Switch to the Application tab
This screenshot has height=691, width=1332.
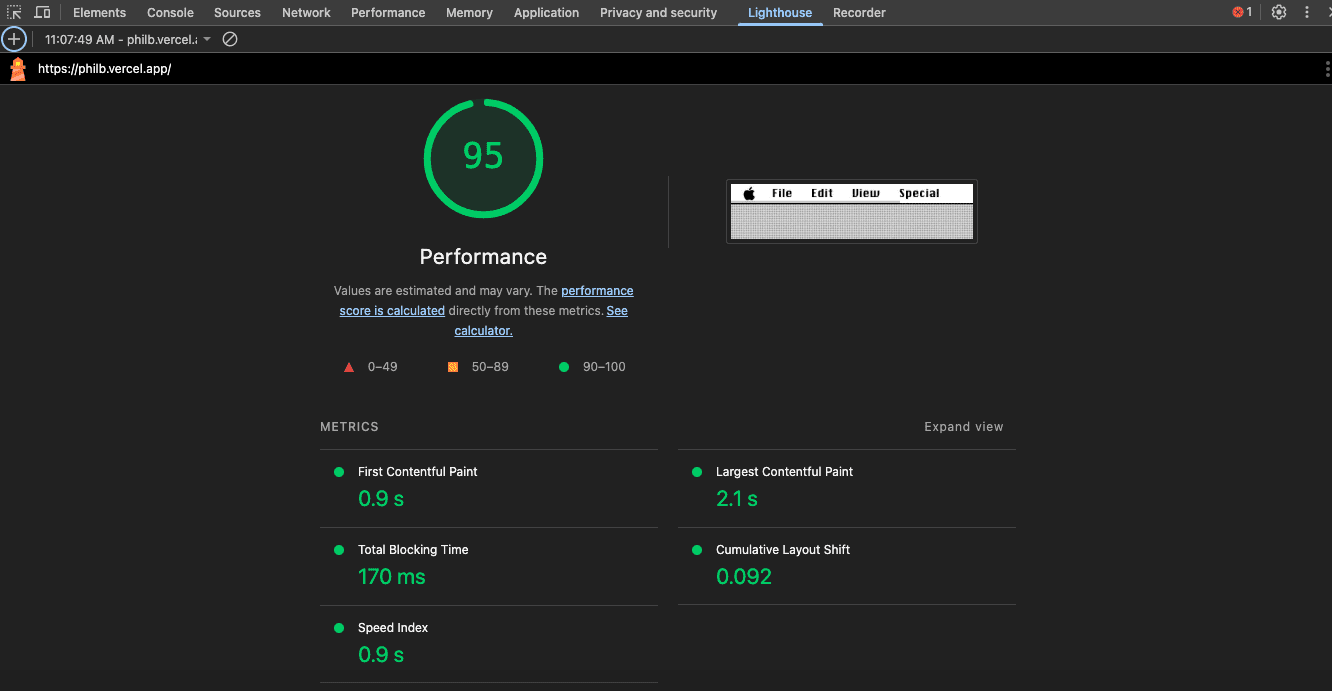coord(546,13)
